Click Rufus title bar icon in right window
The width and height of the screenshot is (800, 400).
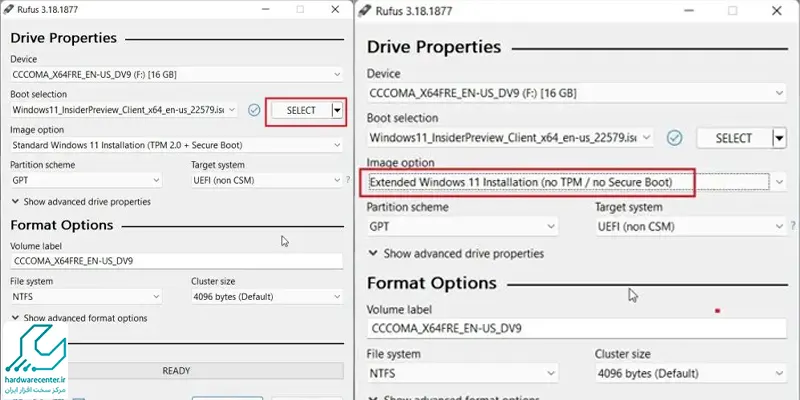click(x=366, y=11)
